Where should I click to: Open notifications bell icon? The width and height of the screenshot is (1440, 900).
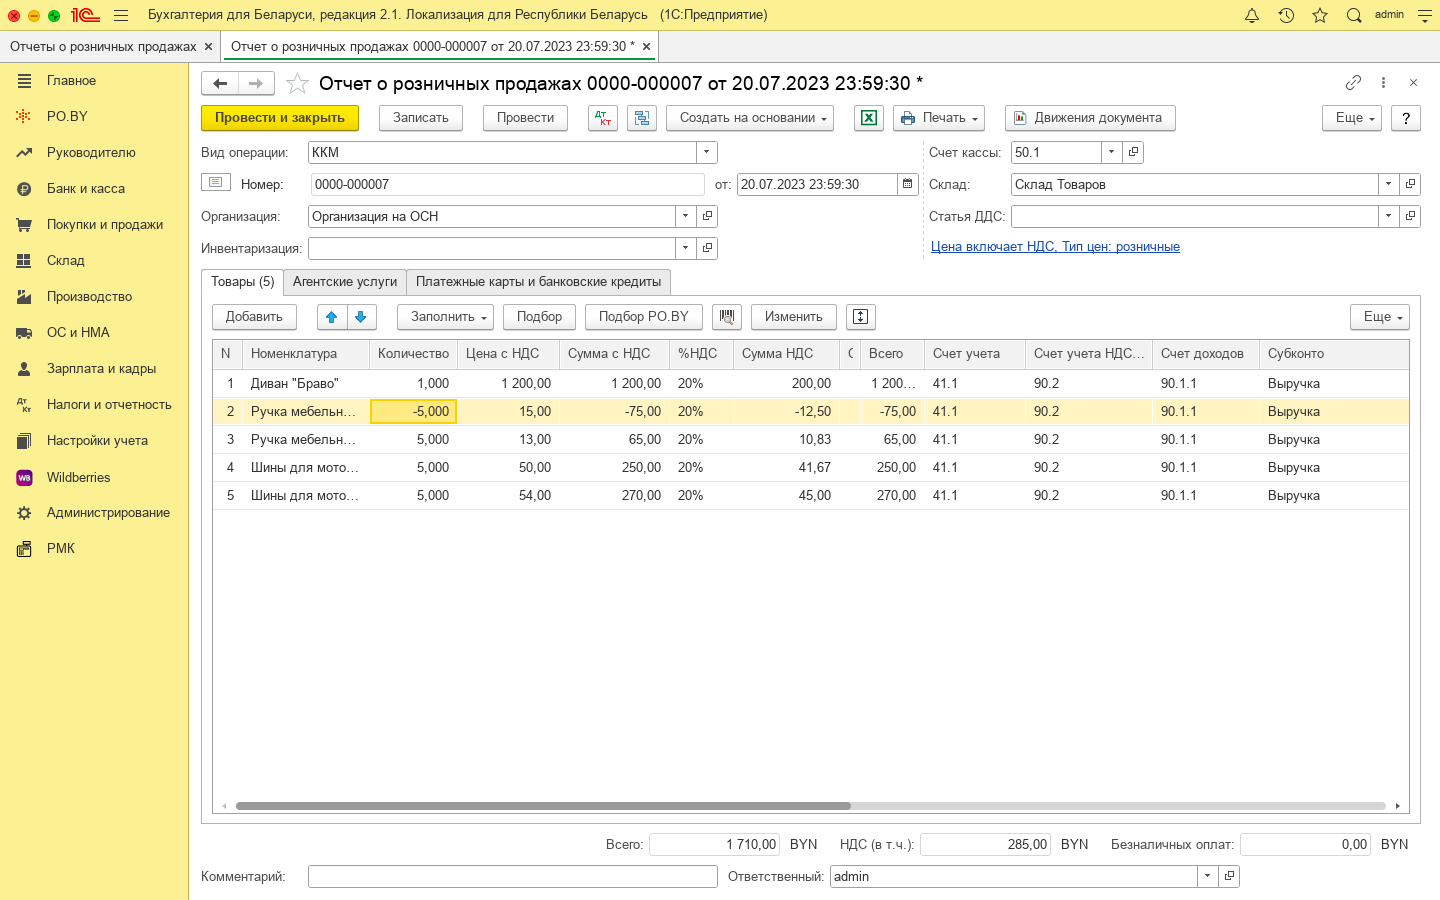click(x=1251, y=15)
